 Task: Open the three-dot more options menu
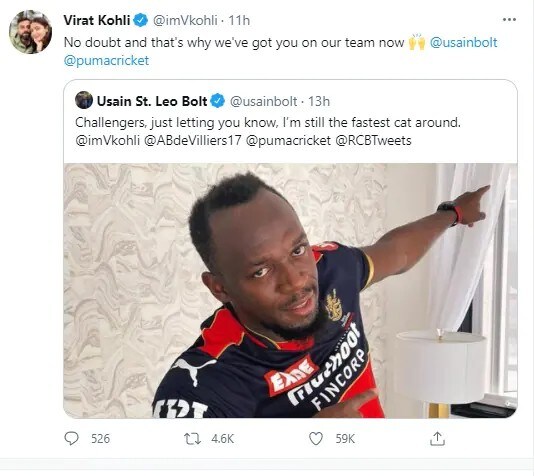click(509, 20)
